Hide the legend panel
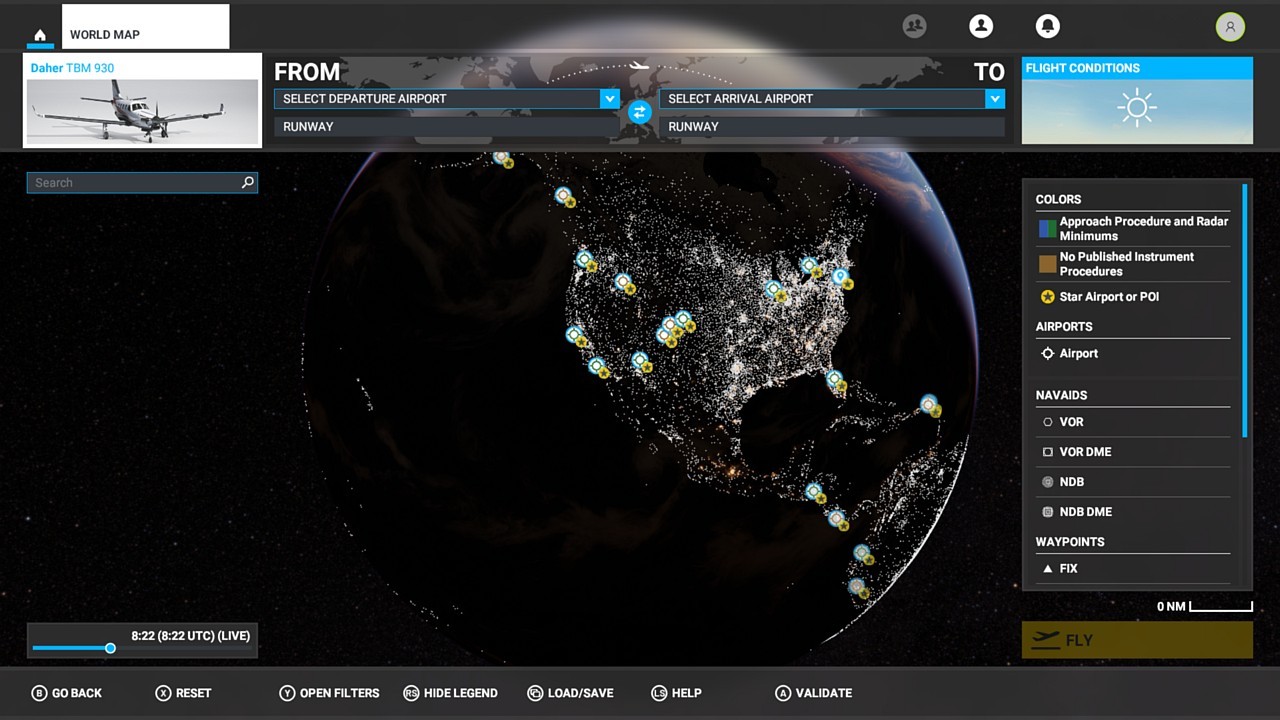1280x720 pixels. [450, 693]
